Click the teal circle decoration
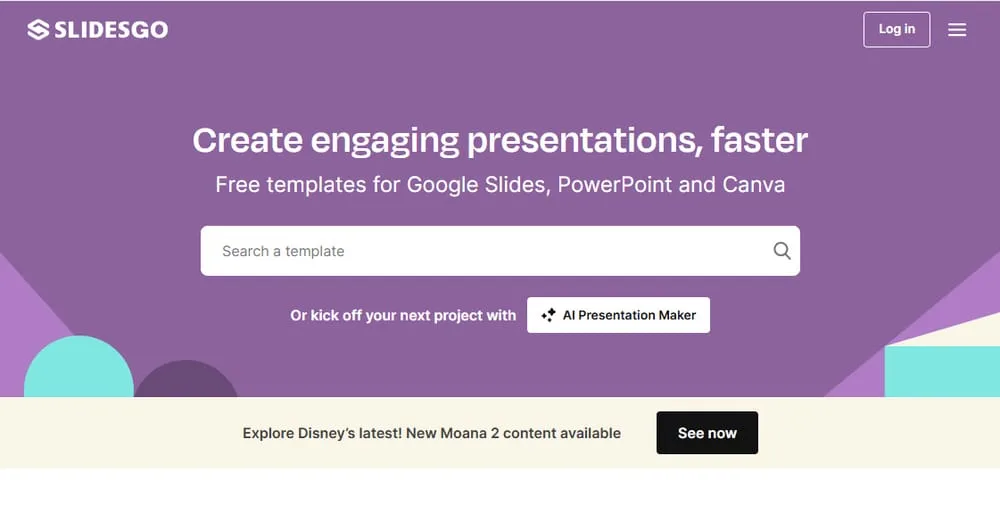Image resolution: width=1000 pixels, height=515 pixels. (78, 368)
